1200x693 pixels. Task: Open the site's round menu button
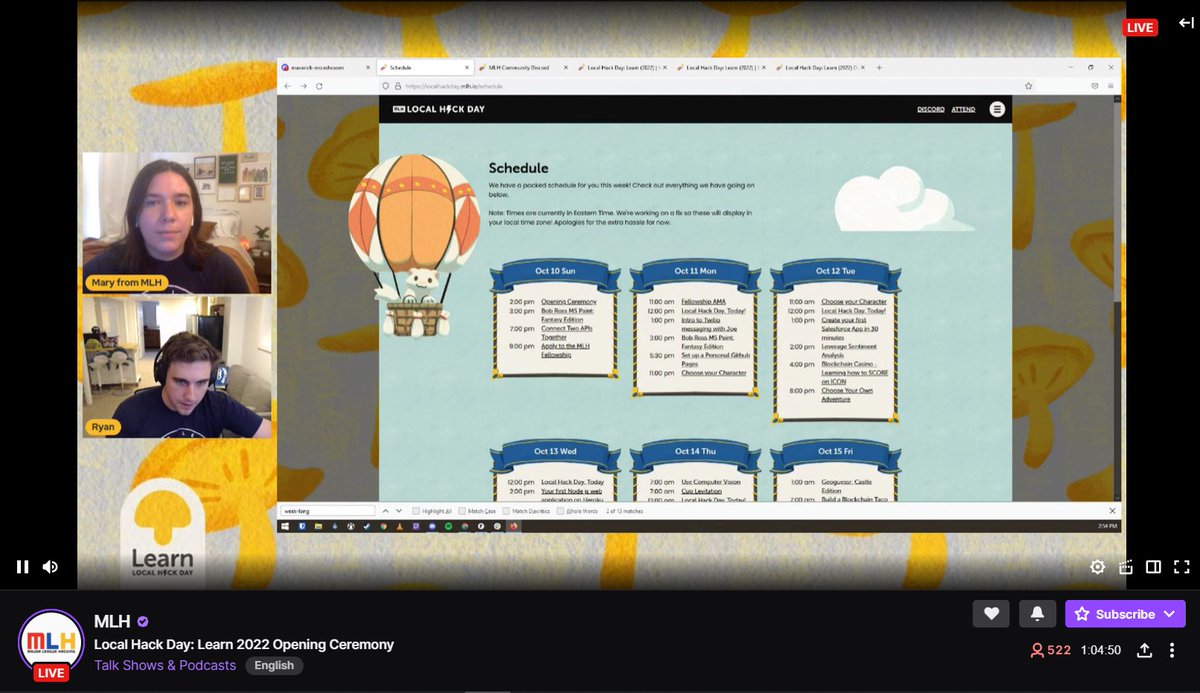(x=997, y=109)
